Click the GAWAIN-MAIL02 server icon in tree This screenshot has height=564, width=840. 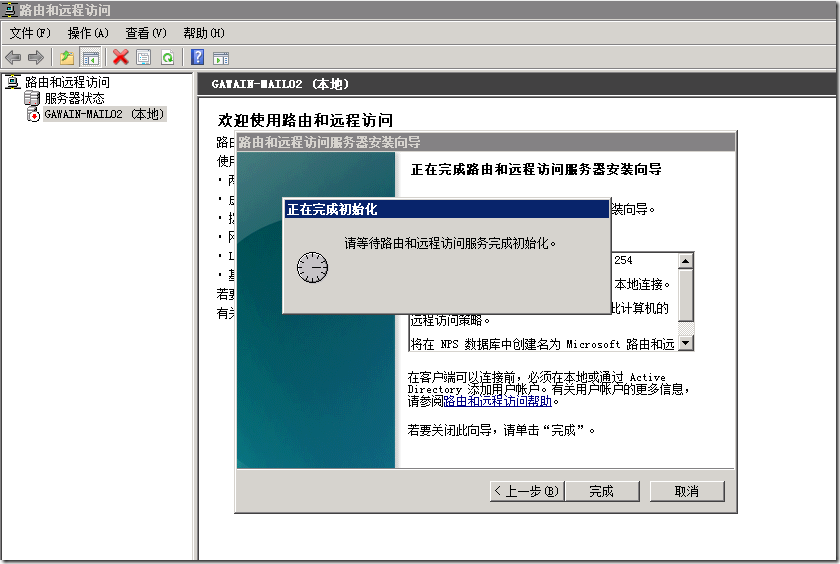click(x=33, y=114)
